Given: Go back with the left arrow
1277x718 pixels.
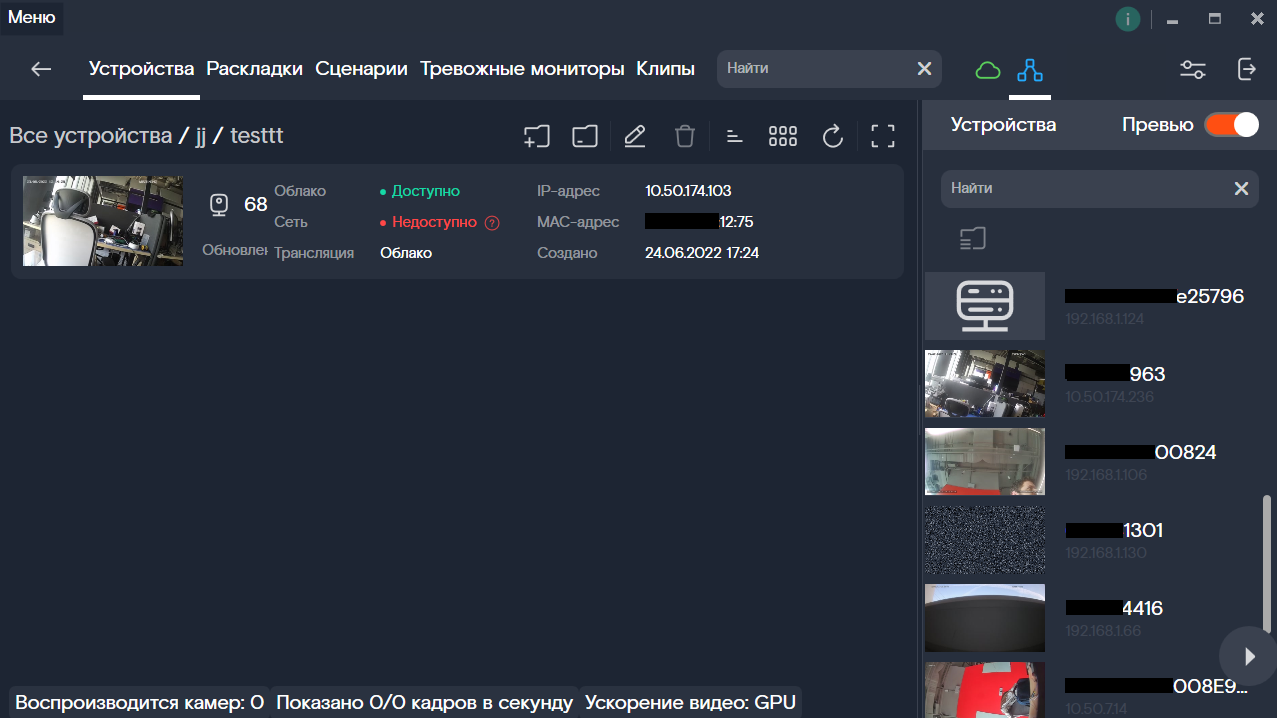Looking at the screenshot, I should pyautogui.click(x=41, y=69).
